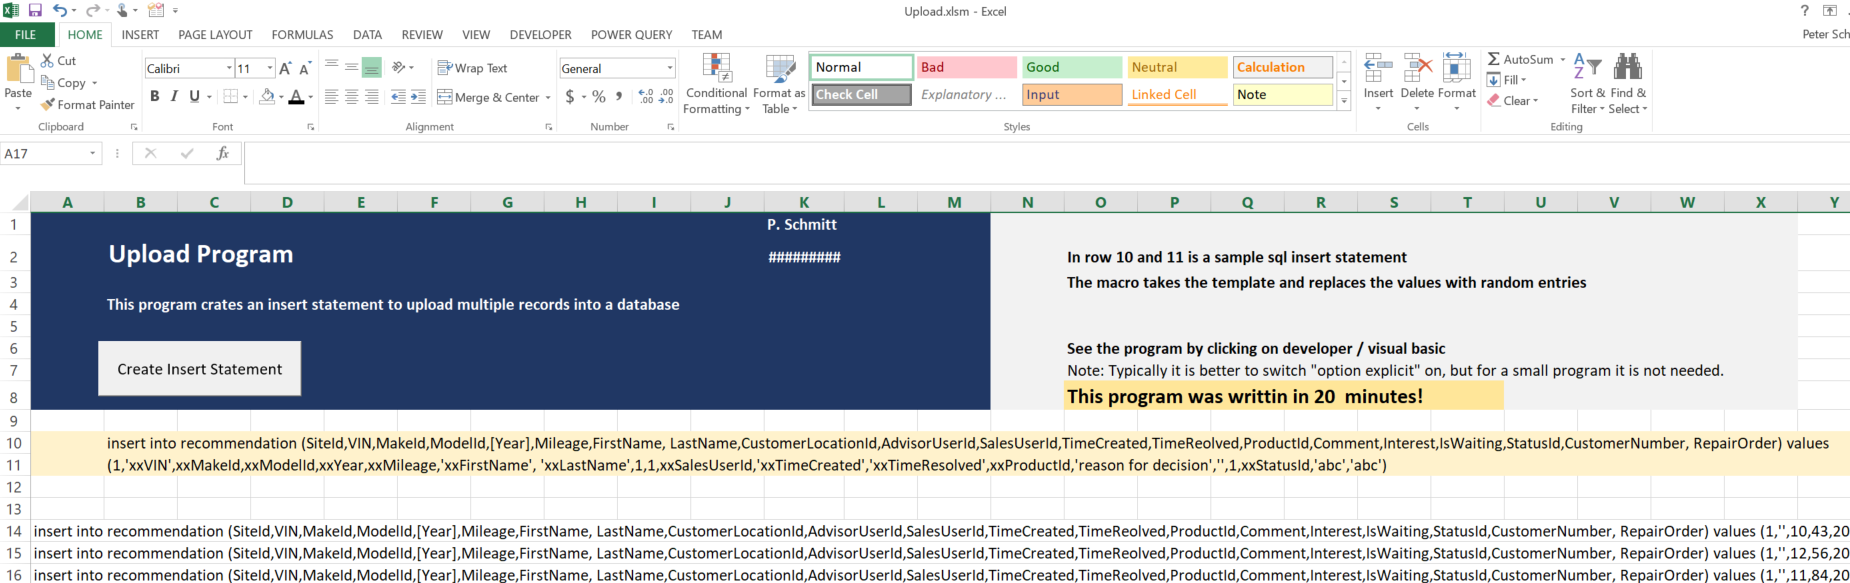Select column K header
Viewport: 1850px width, 583px height.
point(804,202)
